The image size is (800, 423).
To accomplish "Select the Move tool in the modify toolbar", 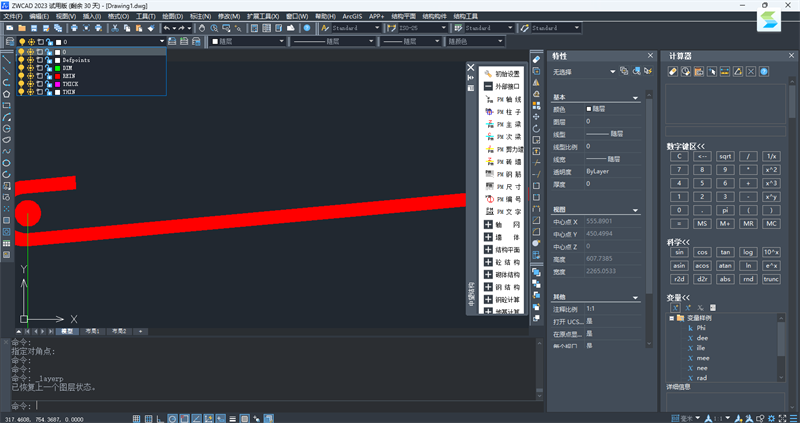I will [x=536, y=117].
